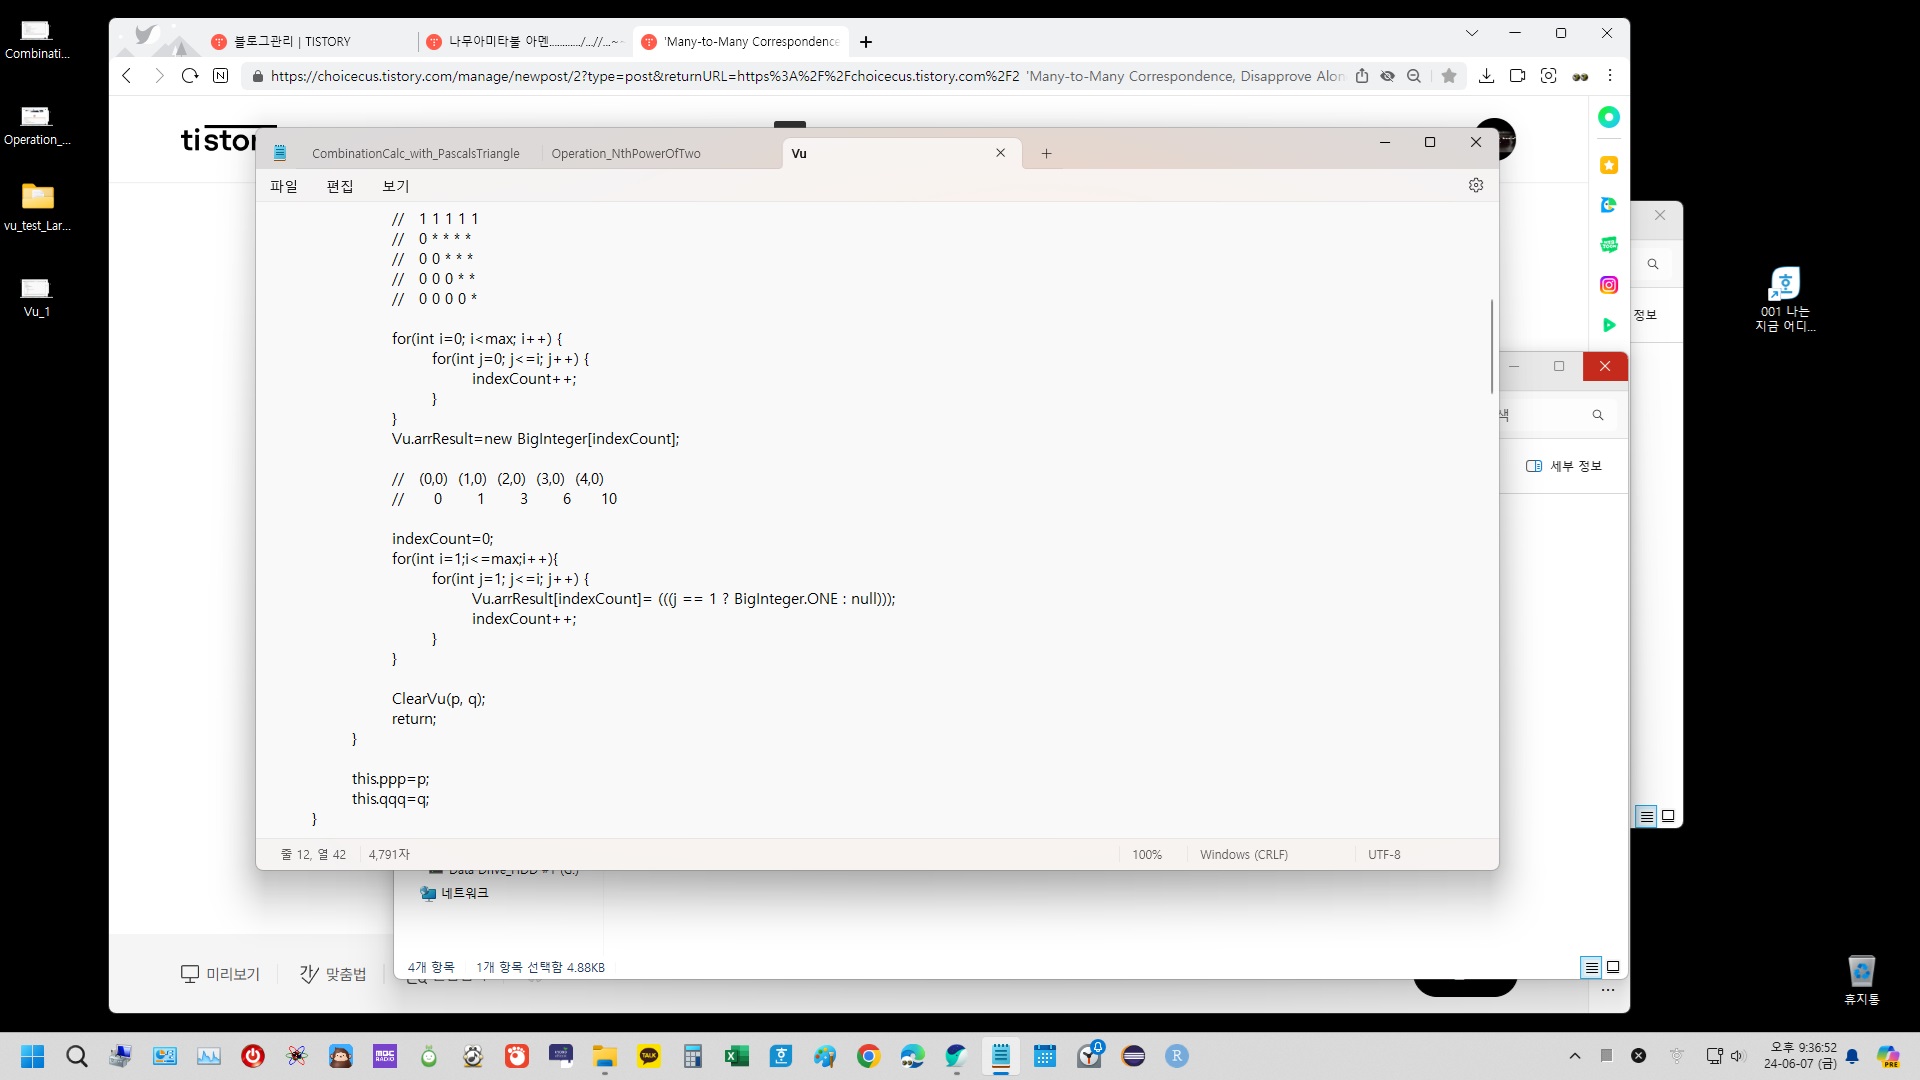Switch to CombinationCalc_with_PascalsTriangle tab
This screenshot has height=1080, width=1920.
point(415,153)
